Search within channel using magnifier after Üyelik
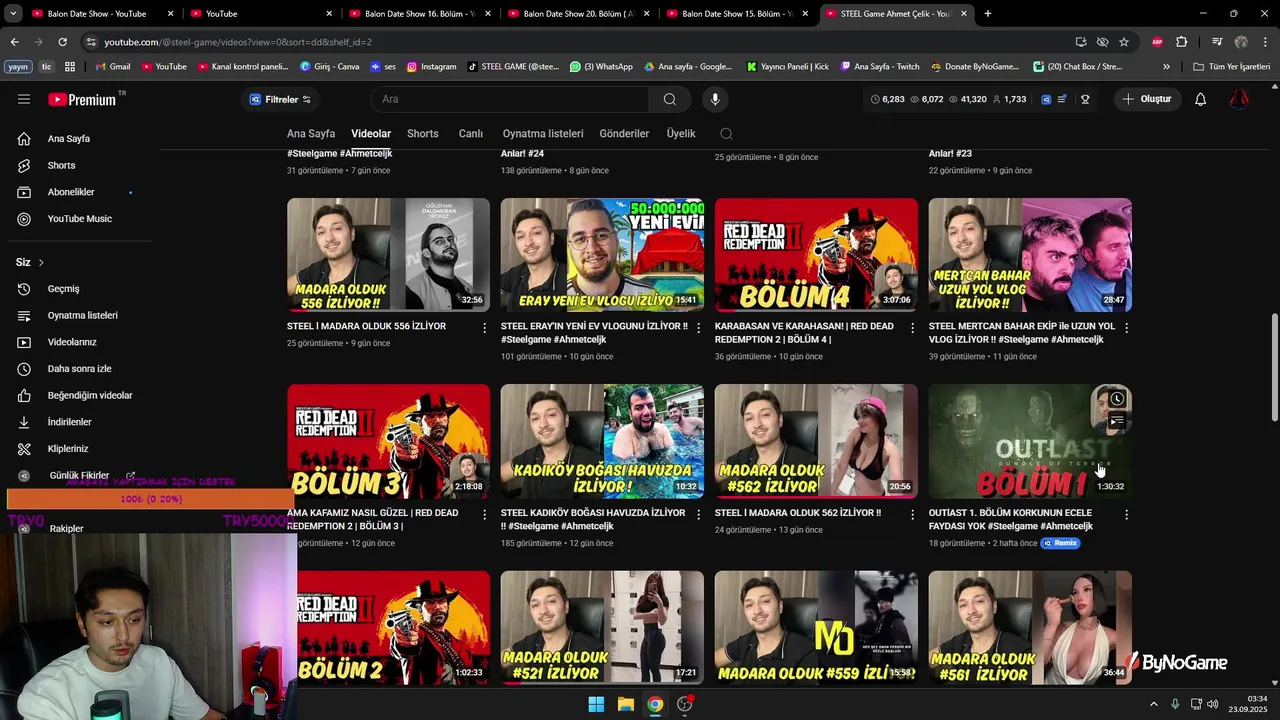This screenshot has height=720, width=1280. point(726,134)
